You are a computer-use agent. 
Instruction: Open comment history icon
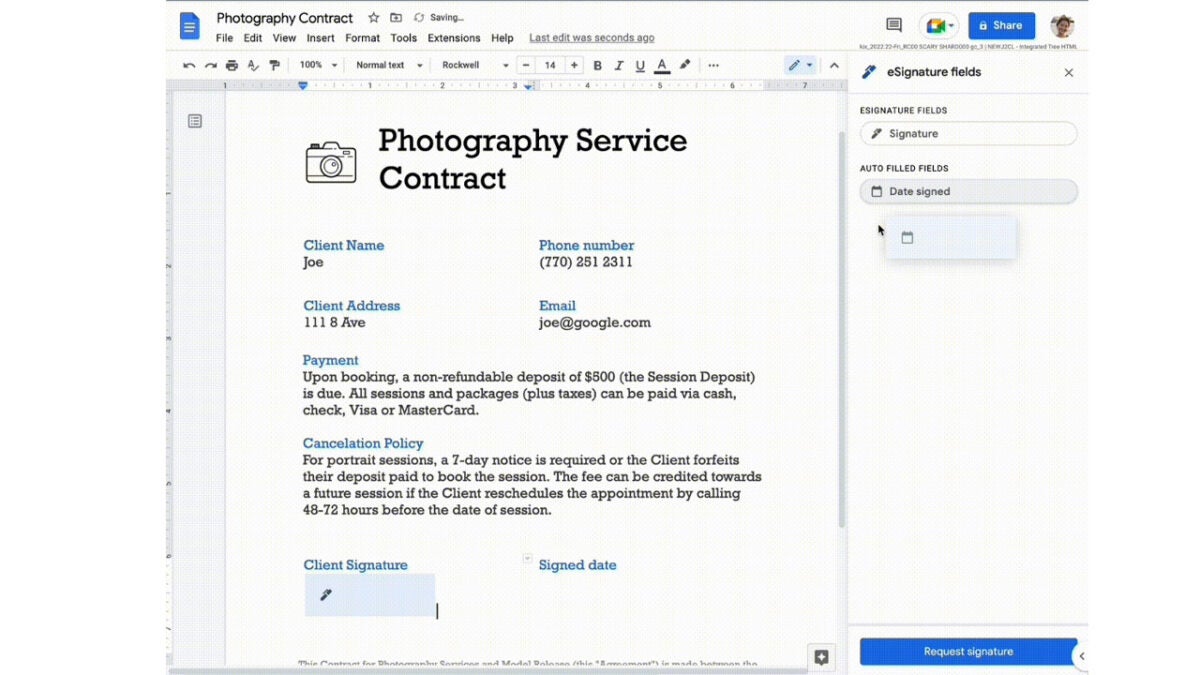[892, 25]
